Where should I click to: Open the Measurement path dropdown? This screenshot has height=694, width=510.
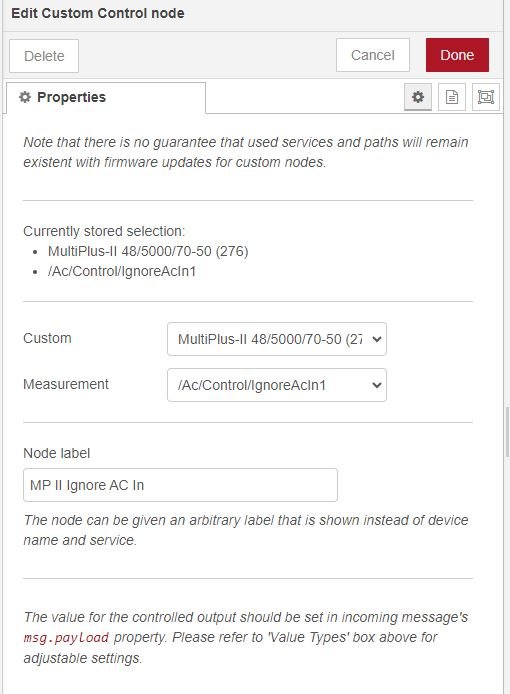277,385
